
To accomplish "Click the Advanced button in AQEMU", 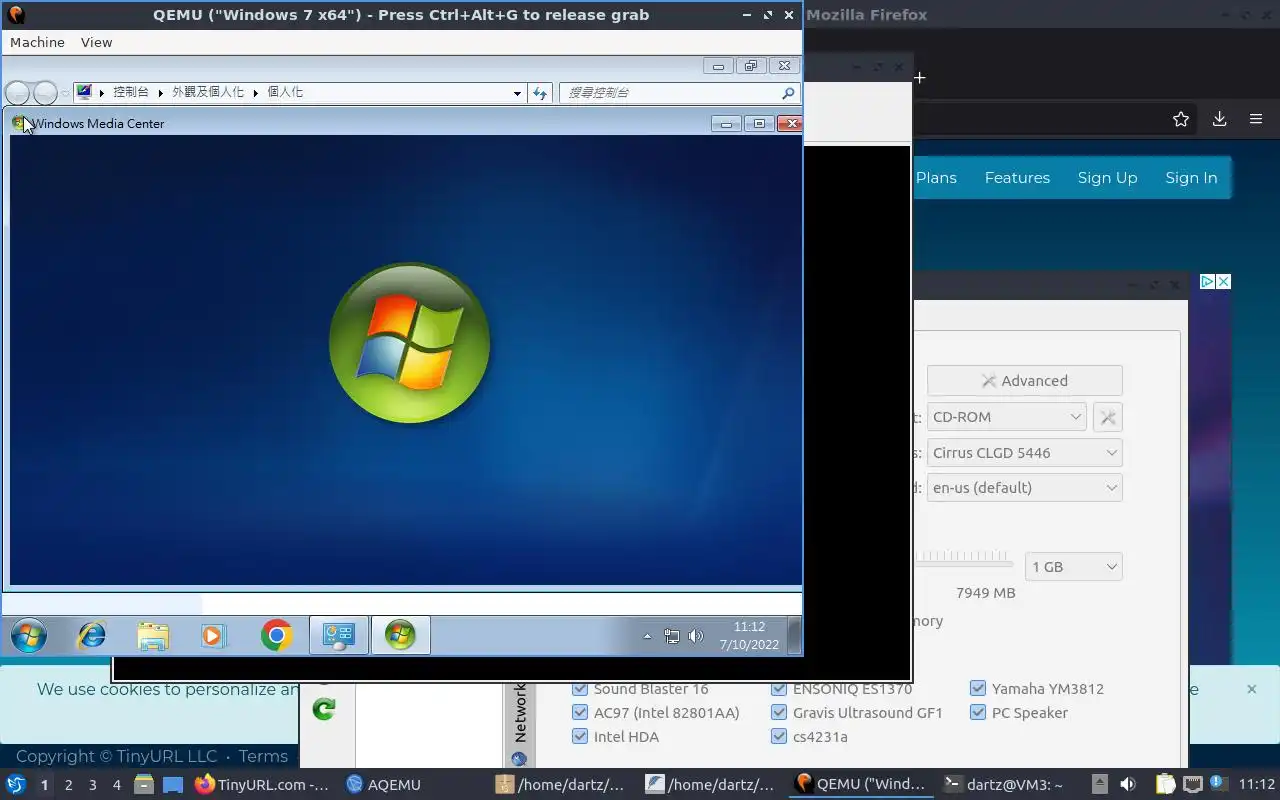I will (x=1024, y=381).
